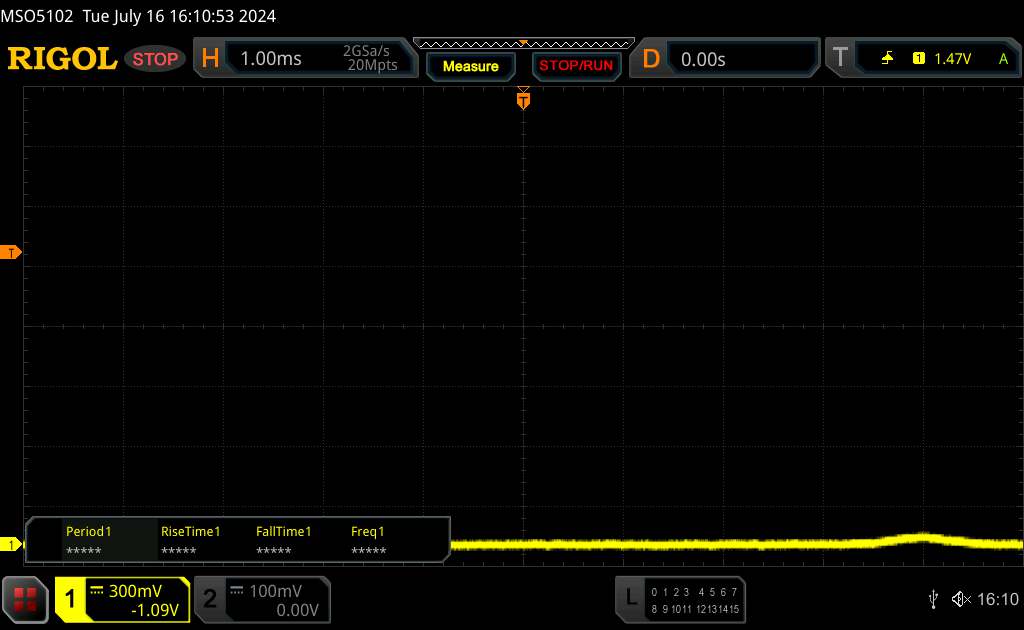Toggle the muted speaker sound icon

click(961, 599)
